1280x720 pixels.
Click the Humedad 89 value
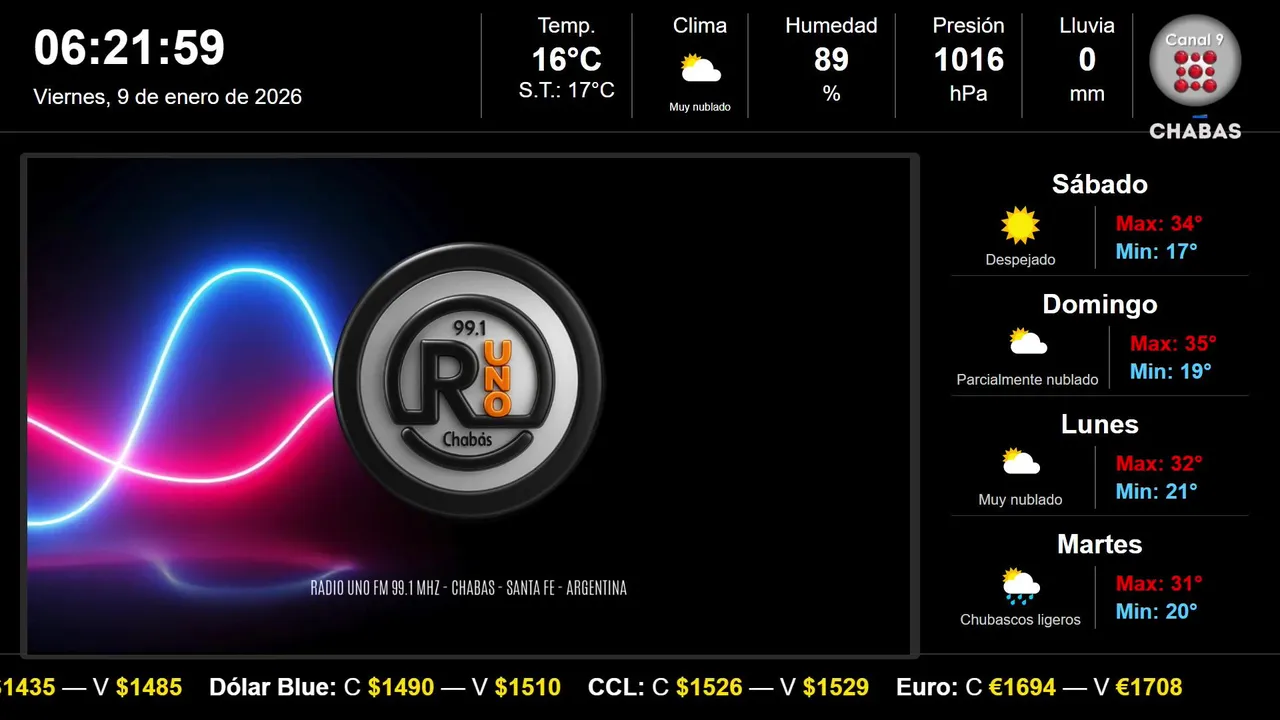[x=831, y=60]
